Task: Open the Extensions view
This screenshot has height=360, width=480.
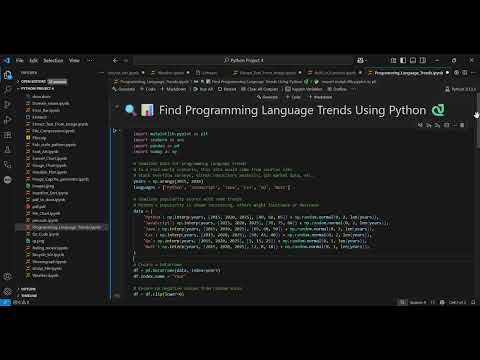Action: (x=8, y=135)
